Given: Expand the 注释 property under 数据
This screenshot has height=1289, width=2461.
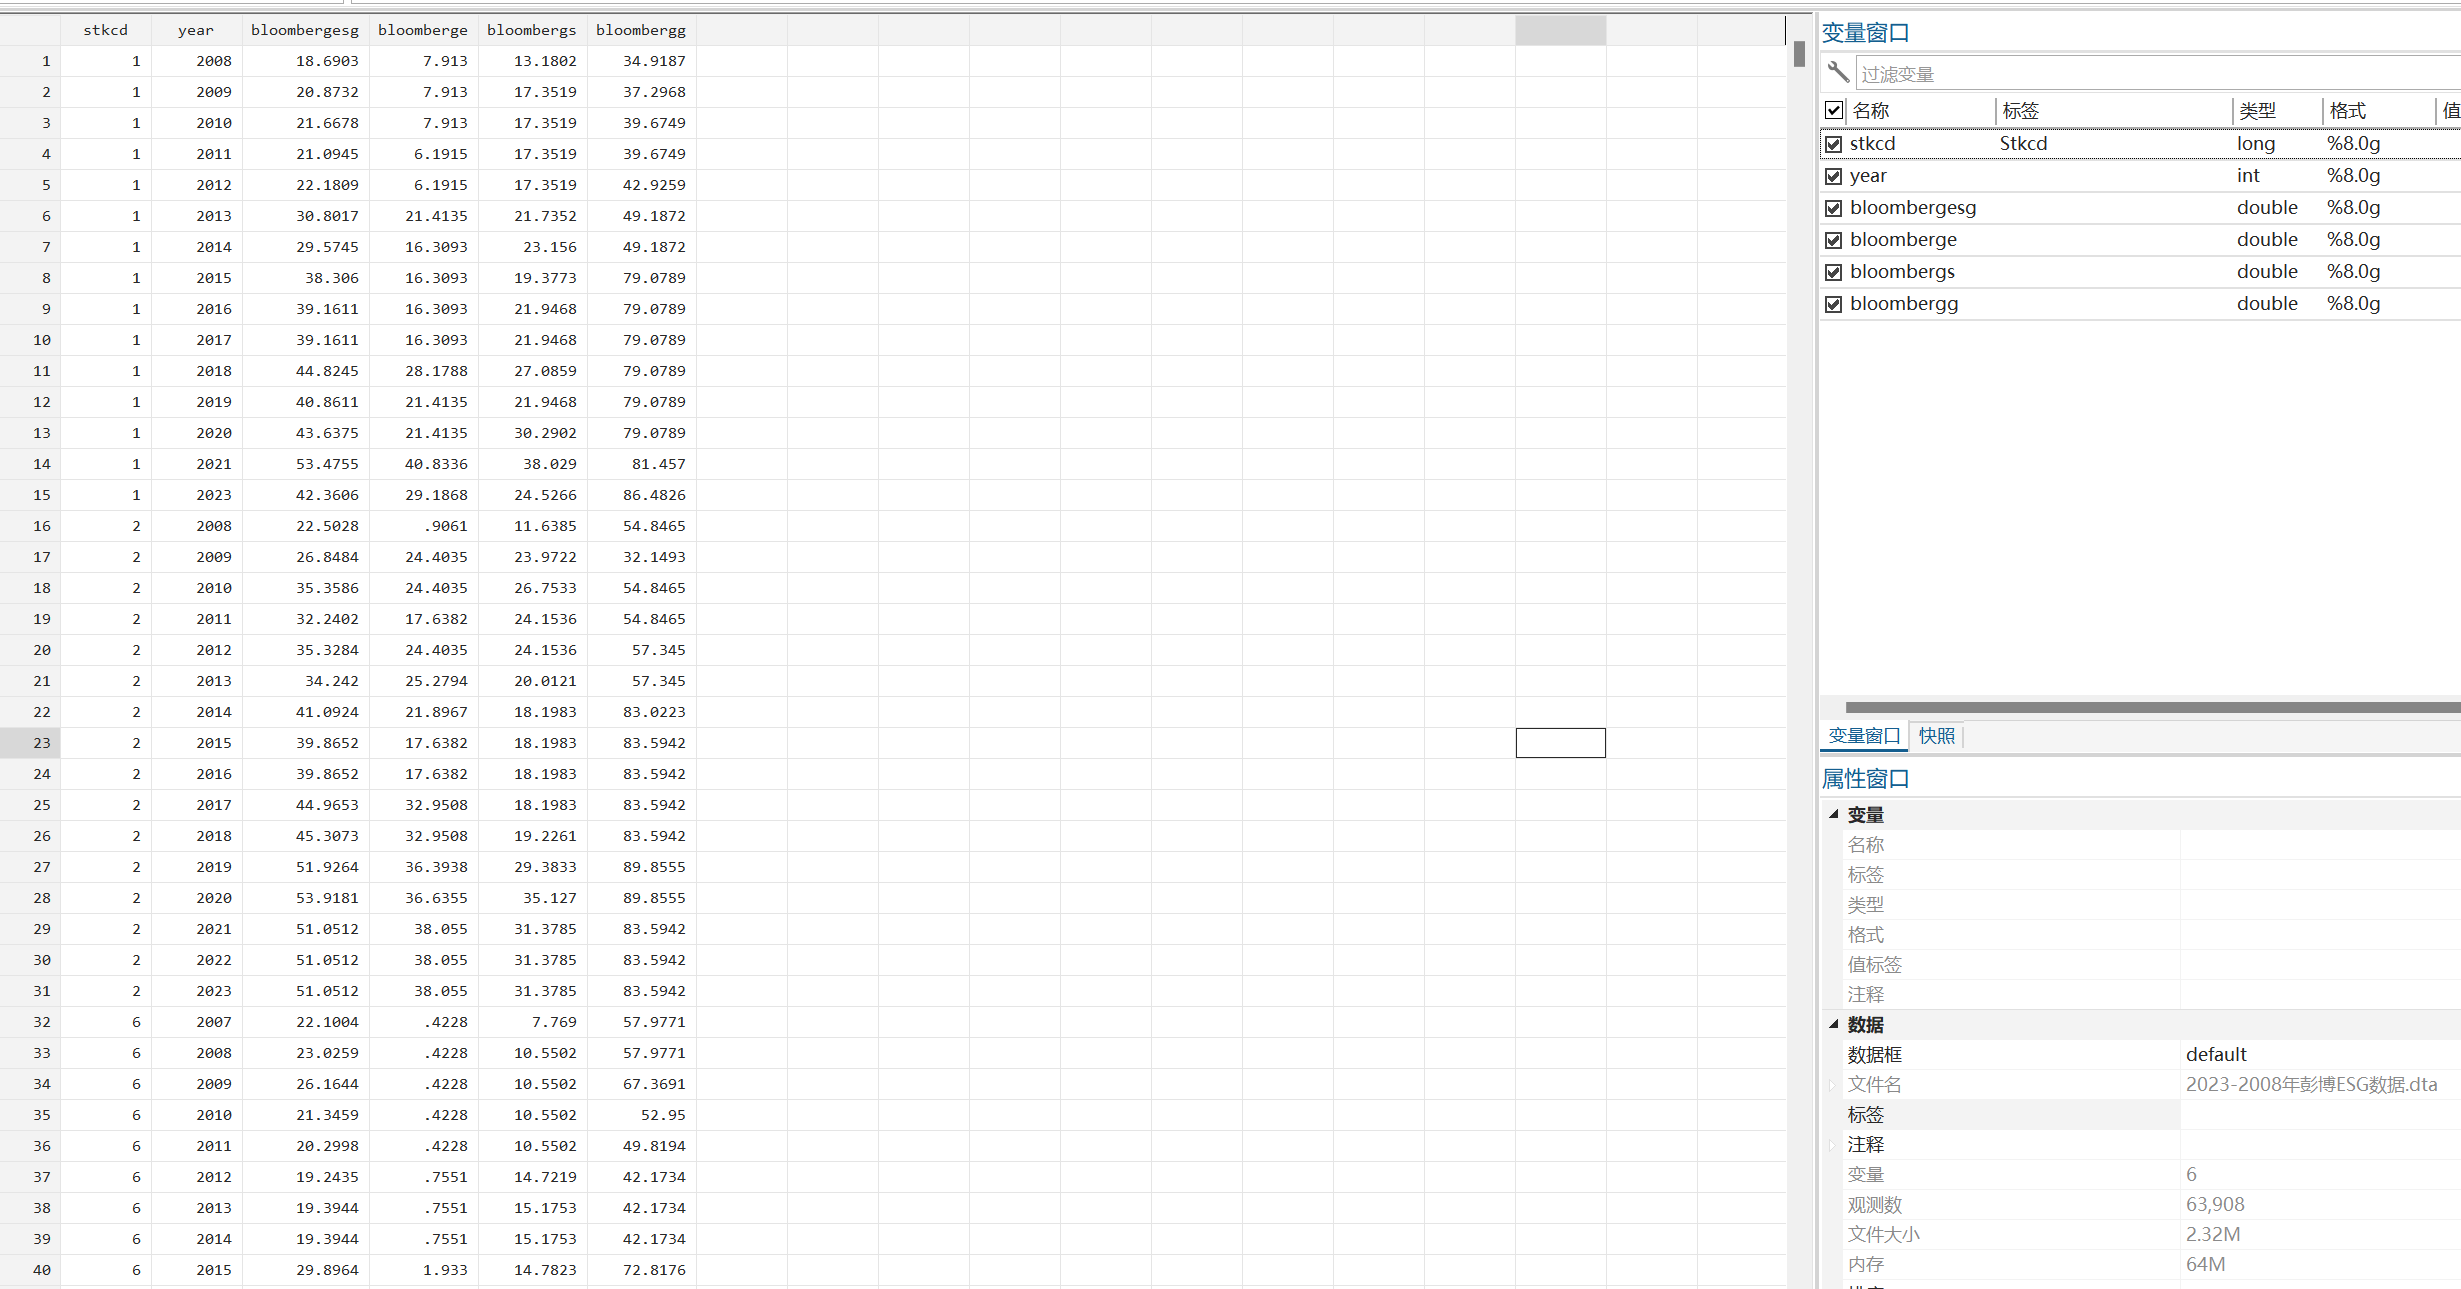Looking at the screenshot, I should [1832, 1145].
